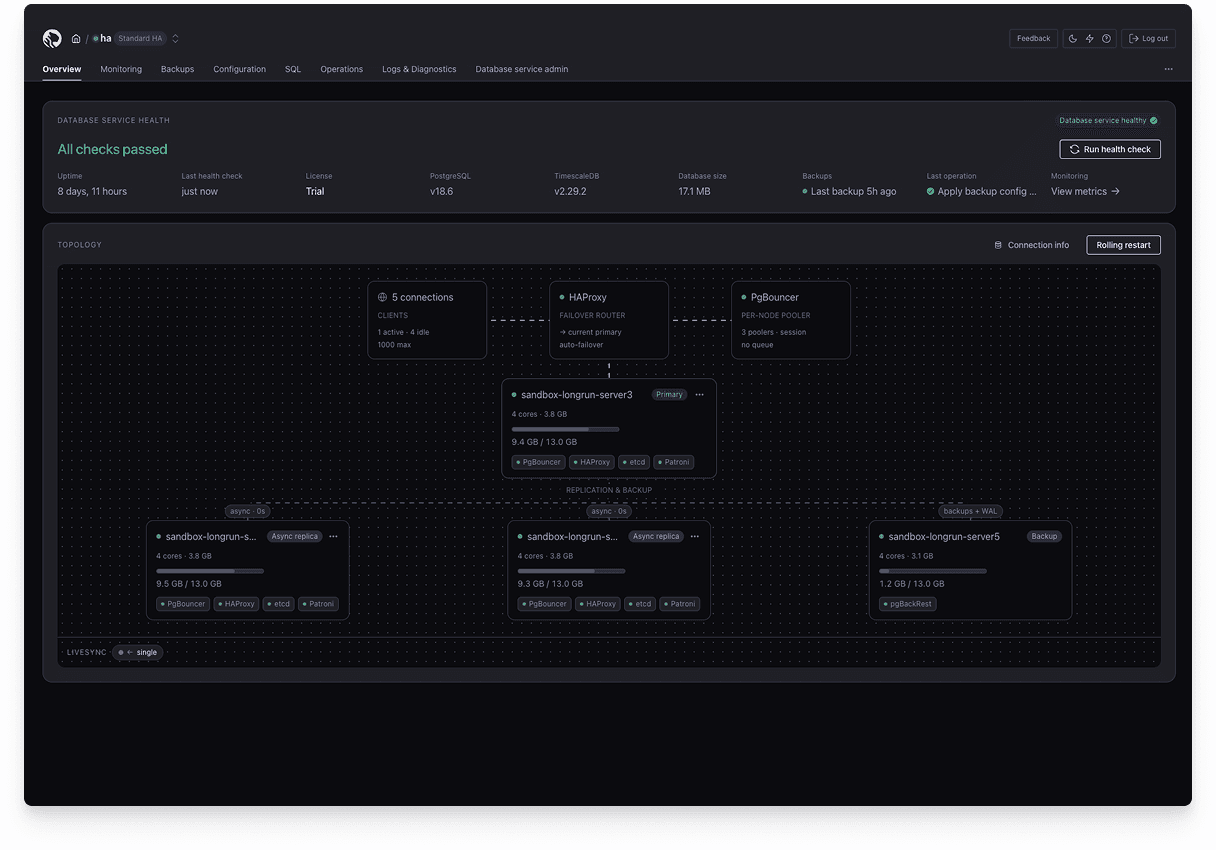Click usage bar of the 9.3 GB replica
Image resolution: width=1216 pixels, height=850 pixels.
[x=571, y=571]
